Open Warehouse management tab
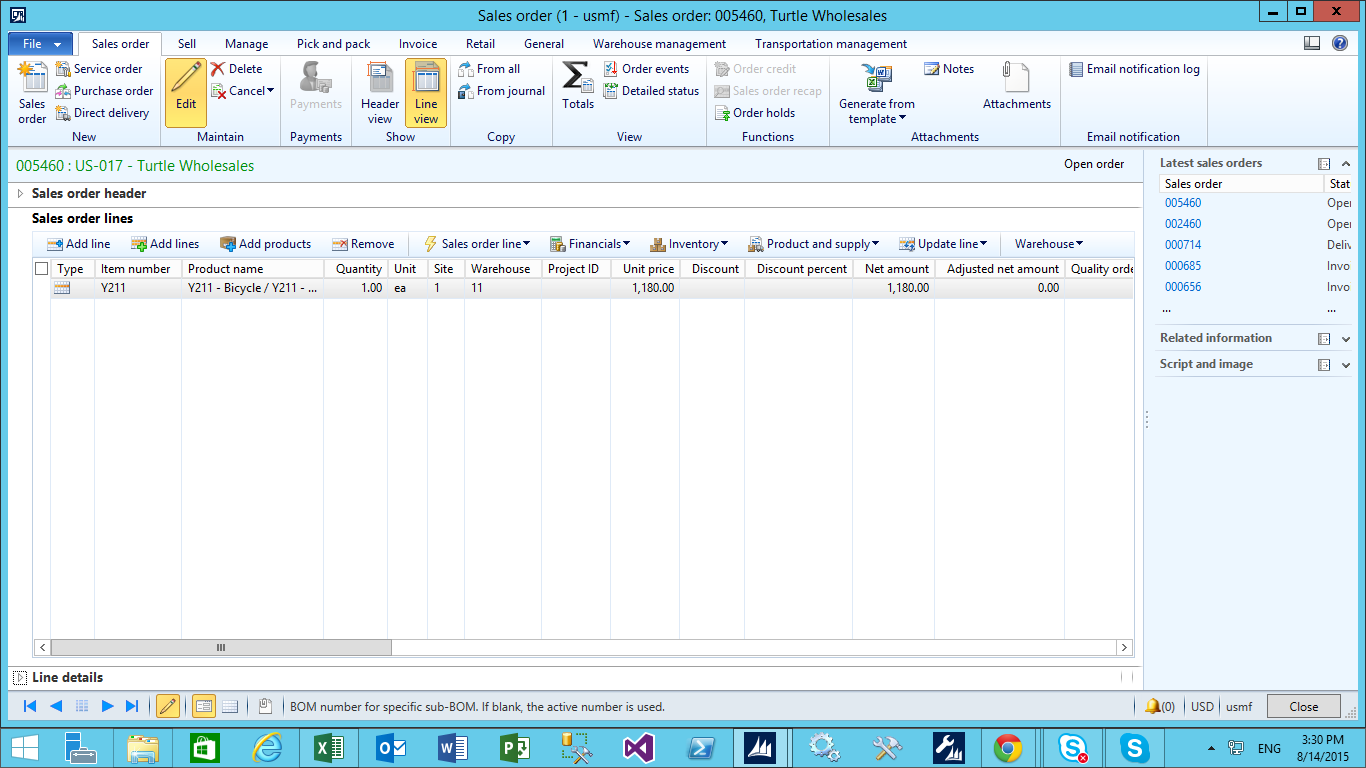The height and width of the screenshot is (768, 1366). pos(659,44)
